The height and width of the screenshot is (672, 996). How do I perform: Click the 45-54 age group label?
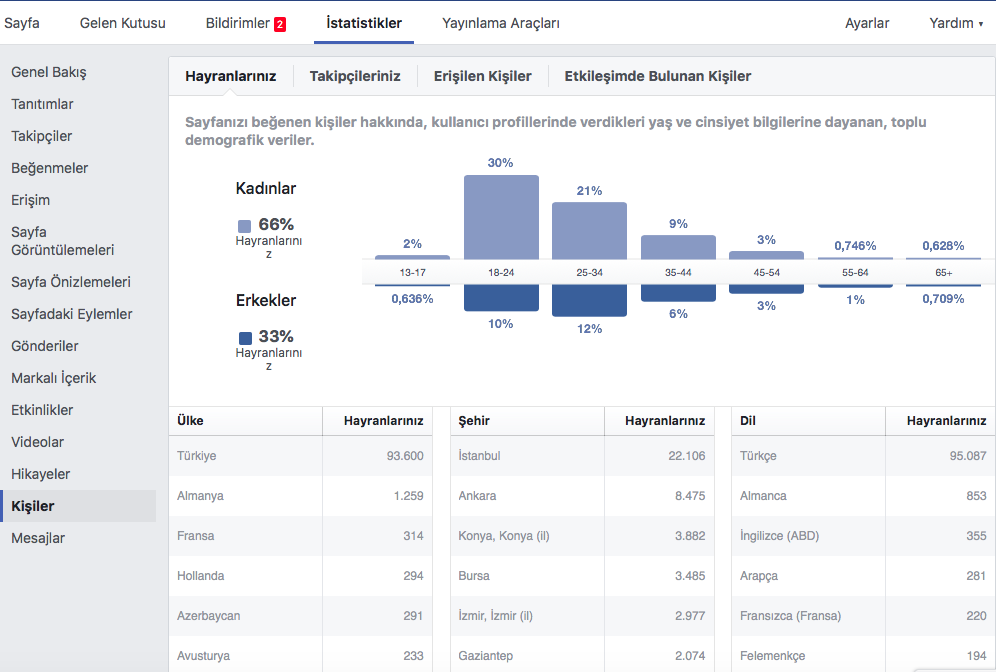pos(767,272)
